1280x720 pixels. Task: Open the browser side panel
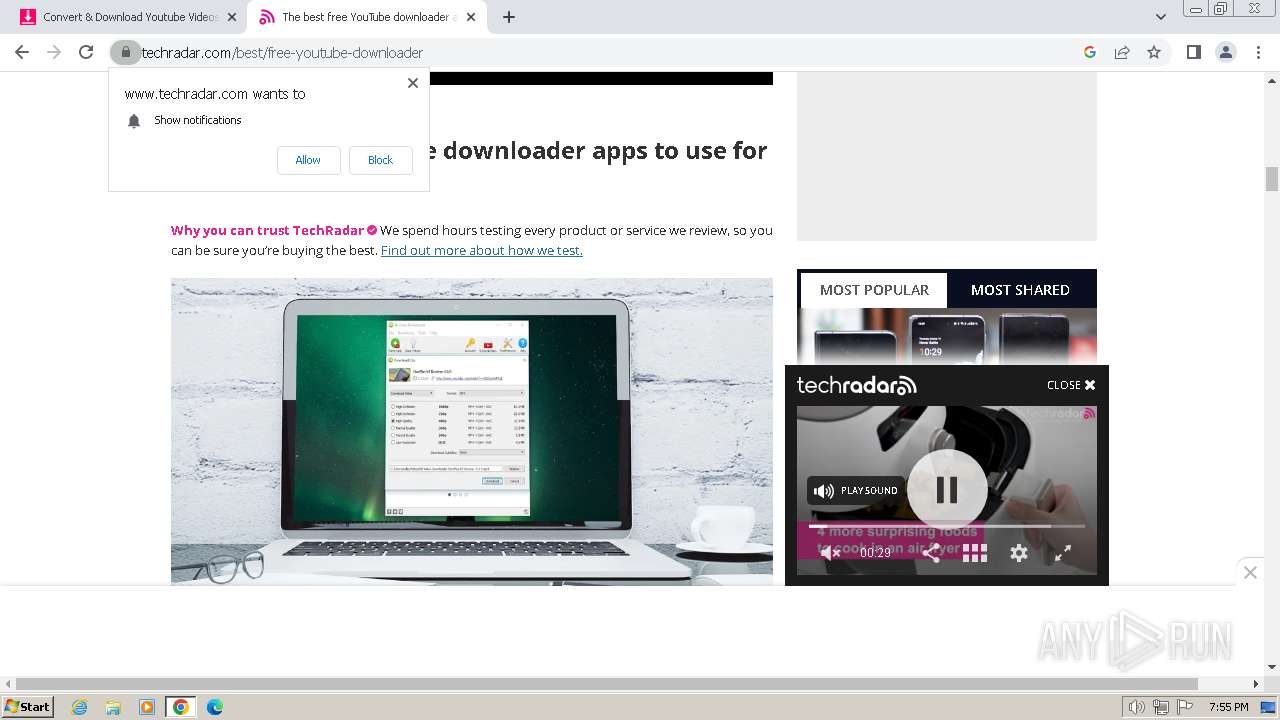point(1193,52)
